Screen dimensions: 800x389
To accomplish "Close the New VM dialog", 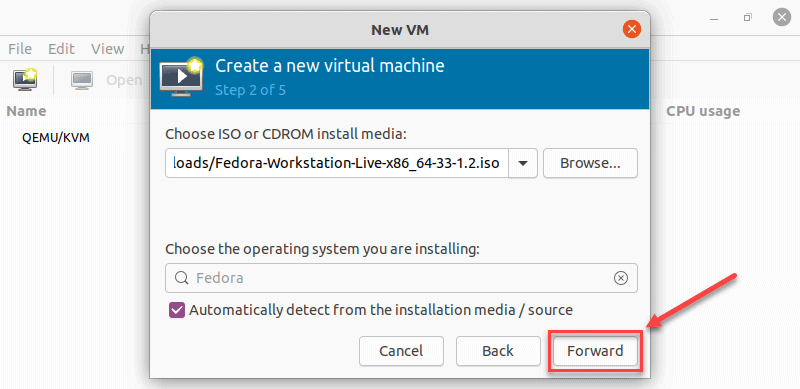I will (632, 30).
